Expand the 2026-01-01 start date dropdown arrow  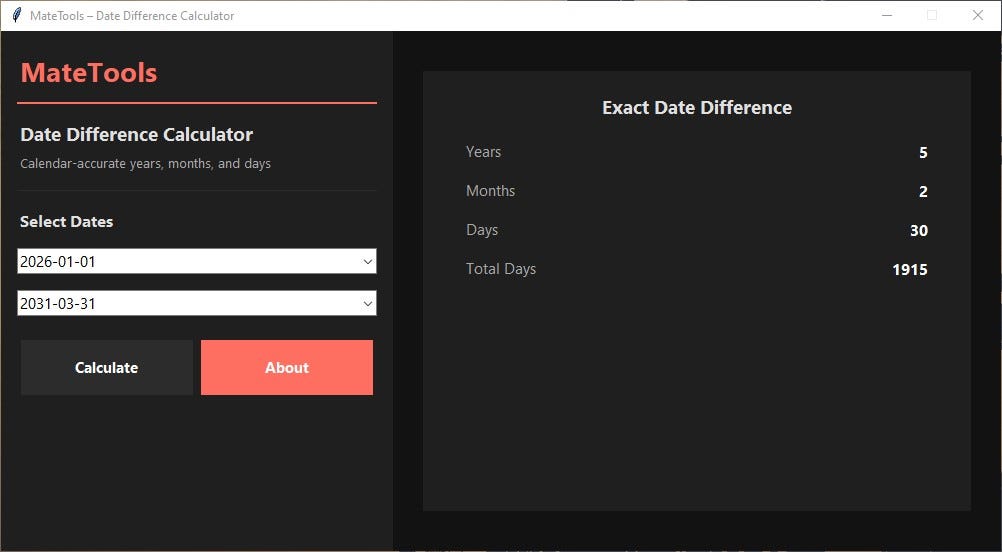point(367,261)
